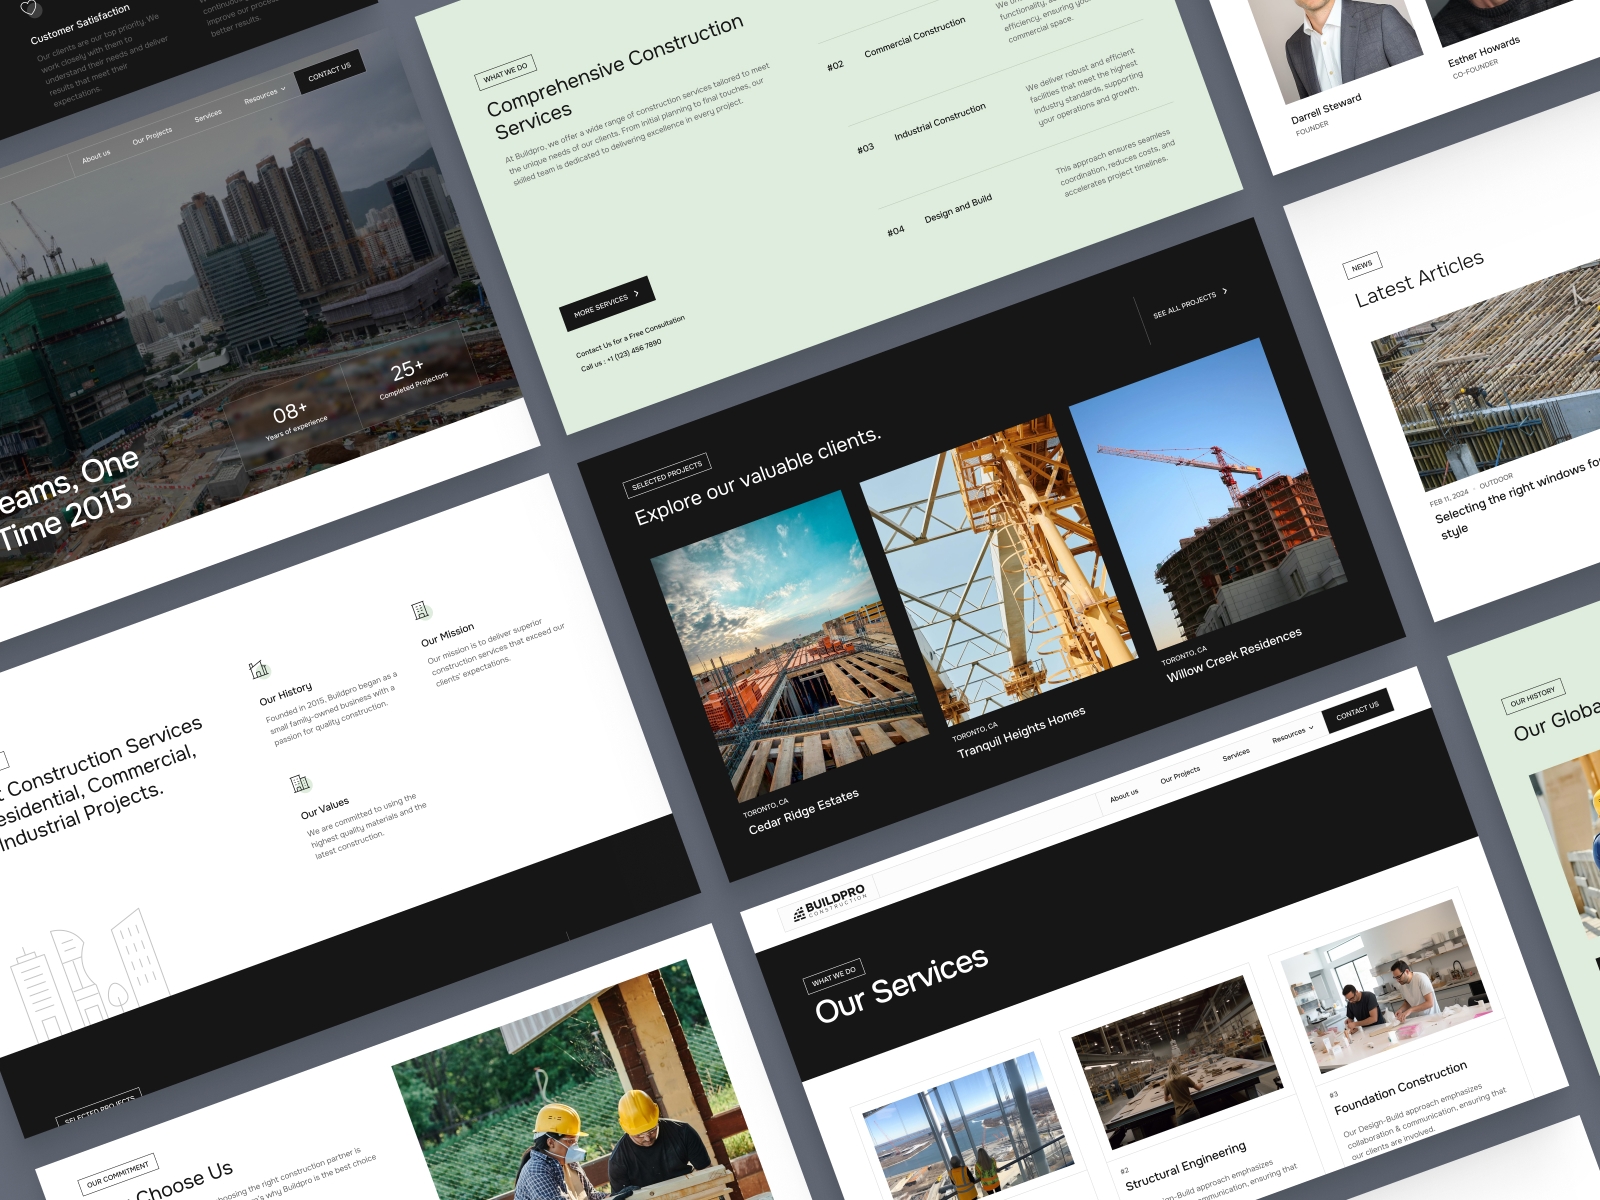Open the Structural Engineering service card image
The height and width of the screenshot is (1200, 1600).
[1176, 1063]
